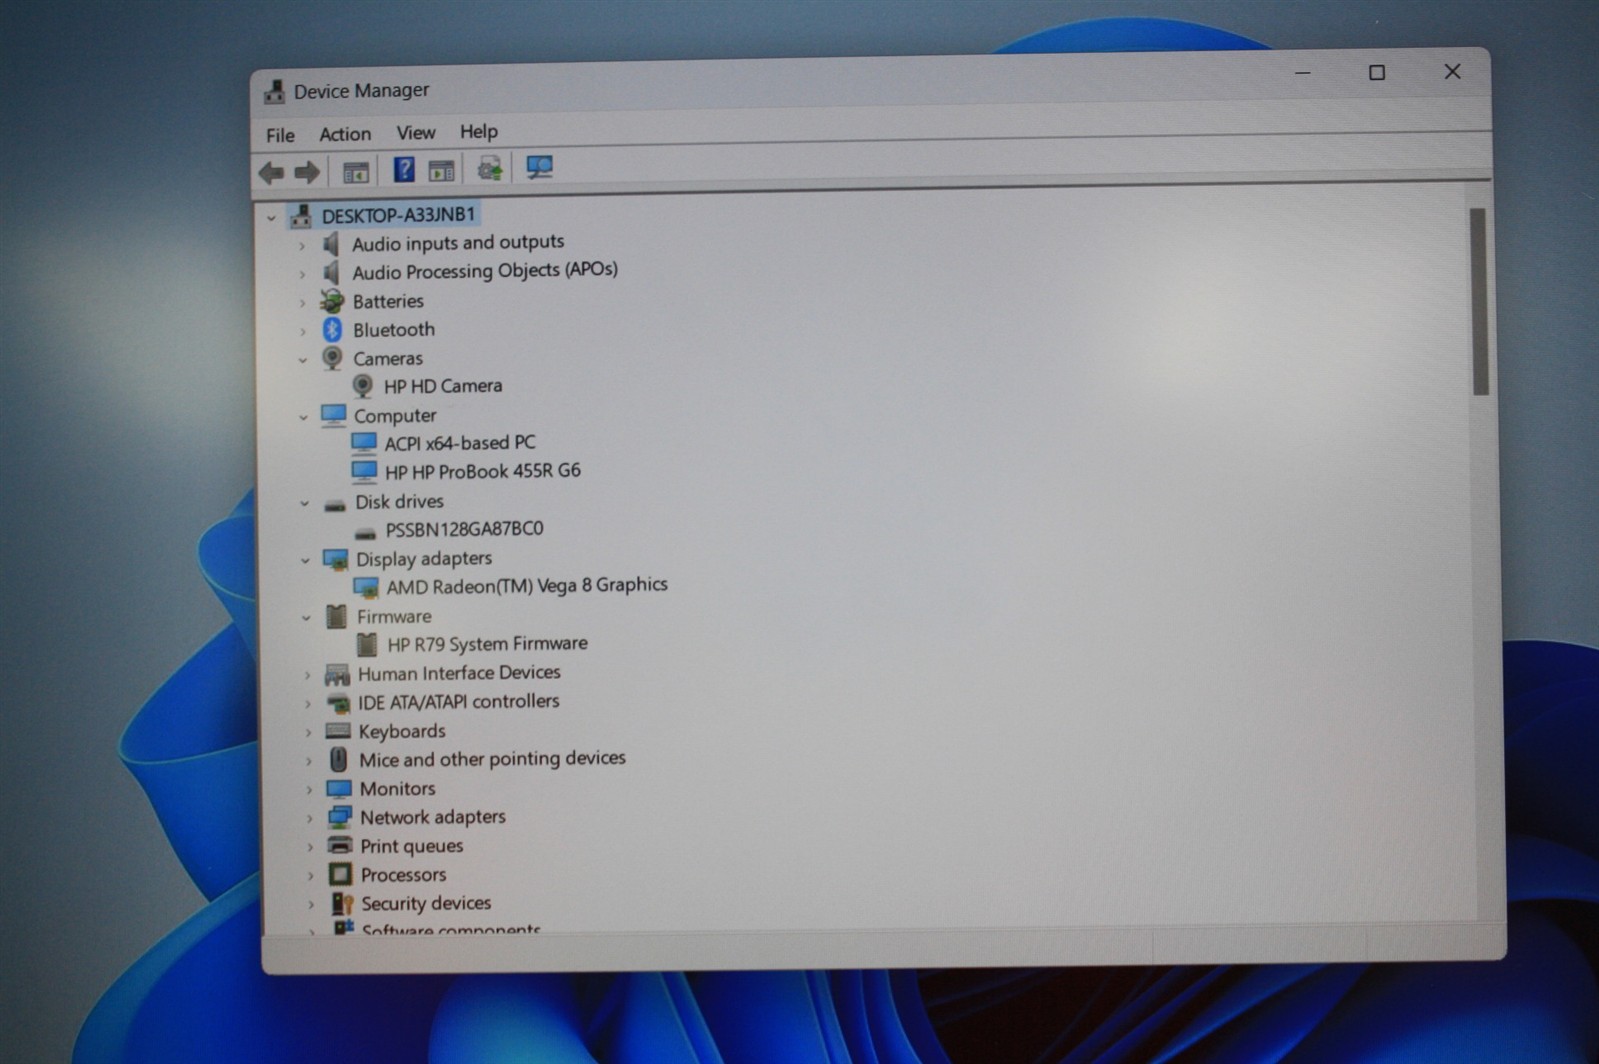The image size is (1599, 1064).
Task: Select the PSSBN128GA87BC0 disk drive
Action: pyautogui.click(x=464, y=529)
